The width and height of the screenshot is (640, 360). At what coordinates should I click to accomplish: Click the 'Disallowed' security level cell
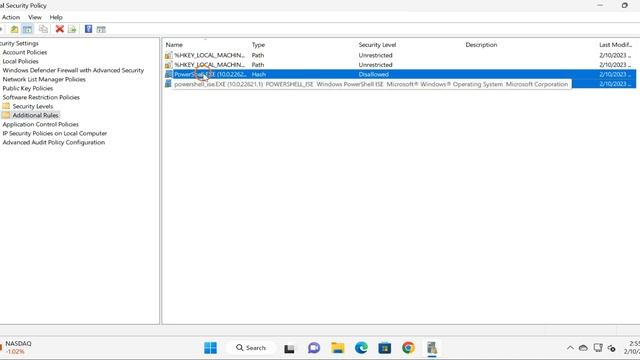(373, 74)
